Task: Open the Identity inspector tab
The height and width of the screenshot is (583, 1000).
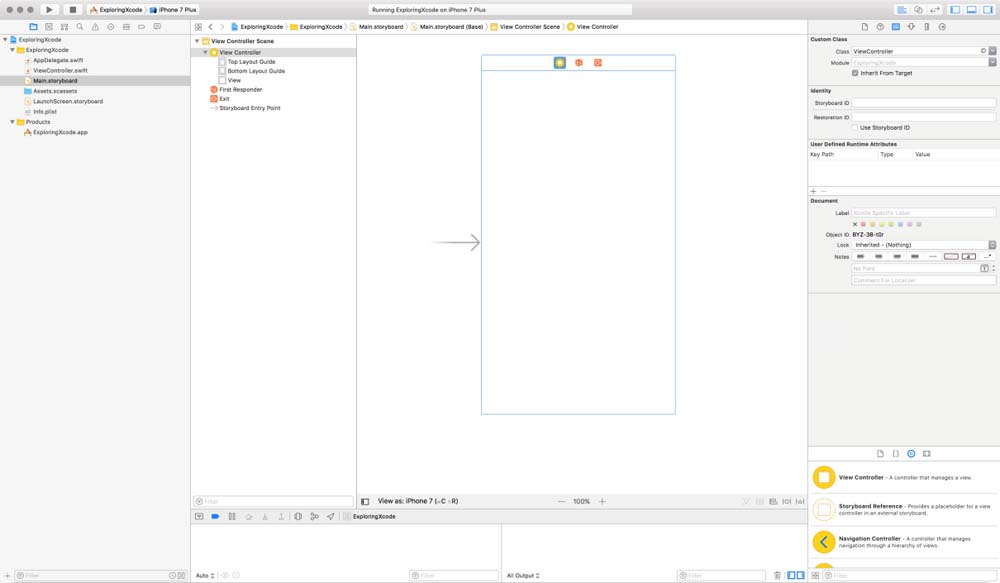Action: click(895, 27)
